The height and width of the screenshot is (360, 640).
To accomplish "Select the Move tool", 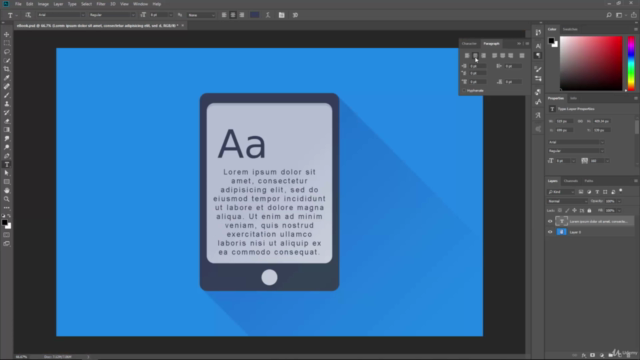I will (x=7, y=34).
